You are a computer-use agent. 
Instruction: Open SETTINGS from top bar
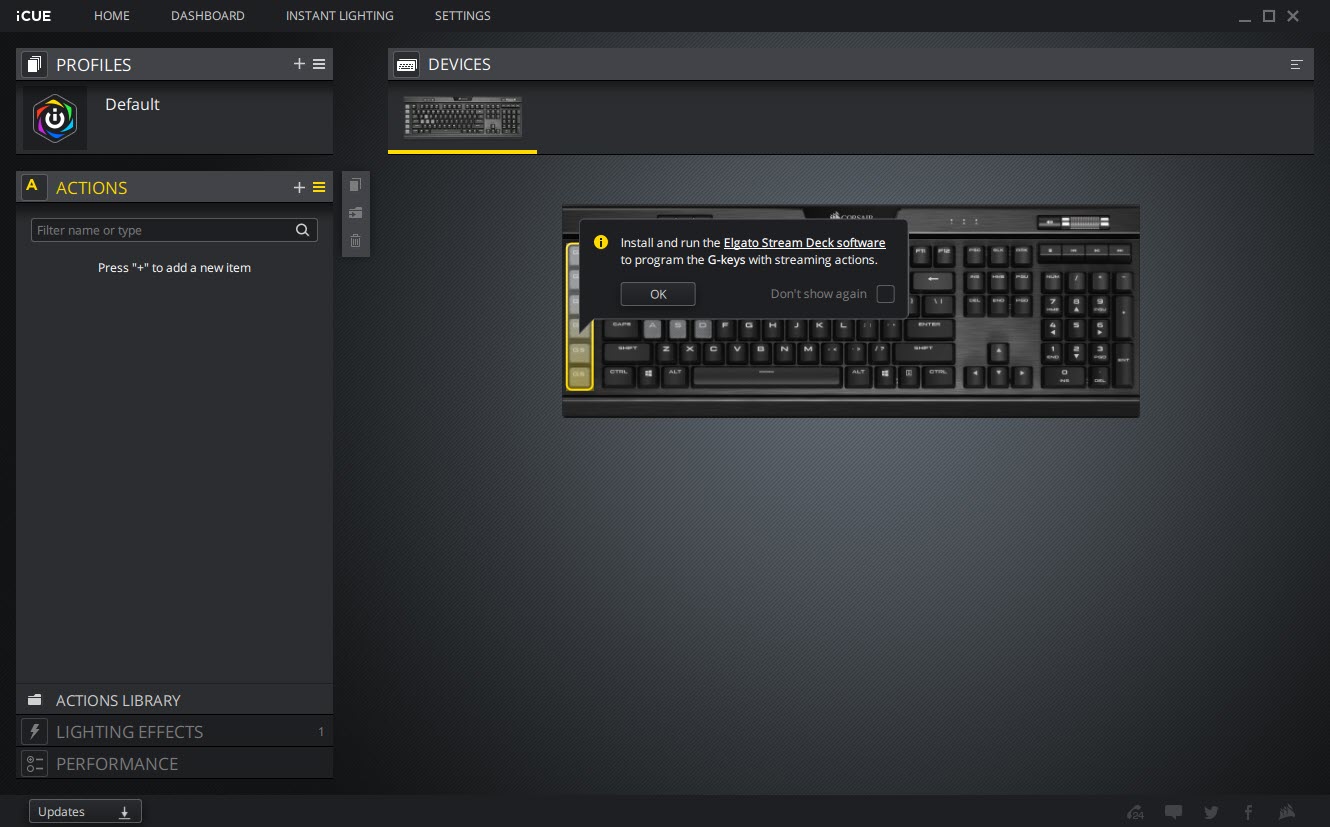463,16
